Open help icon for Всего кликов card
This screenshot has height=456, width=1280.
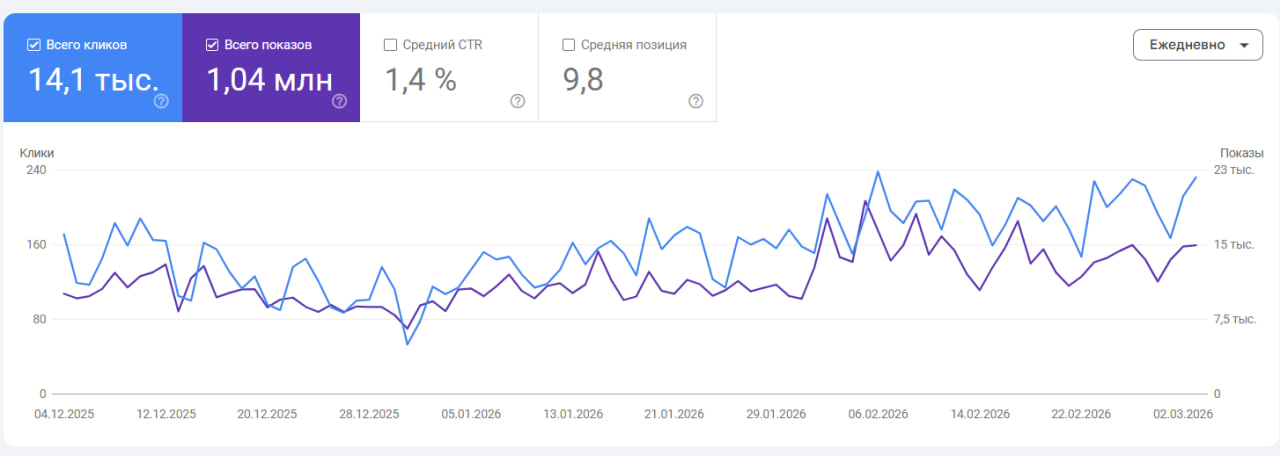[x=161, y=101]
